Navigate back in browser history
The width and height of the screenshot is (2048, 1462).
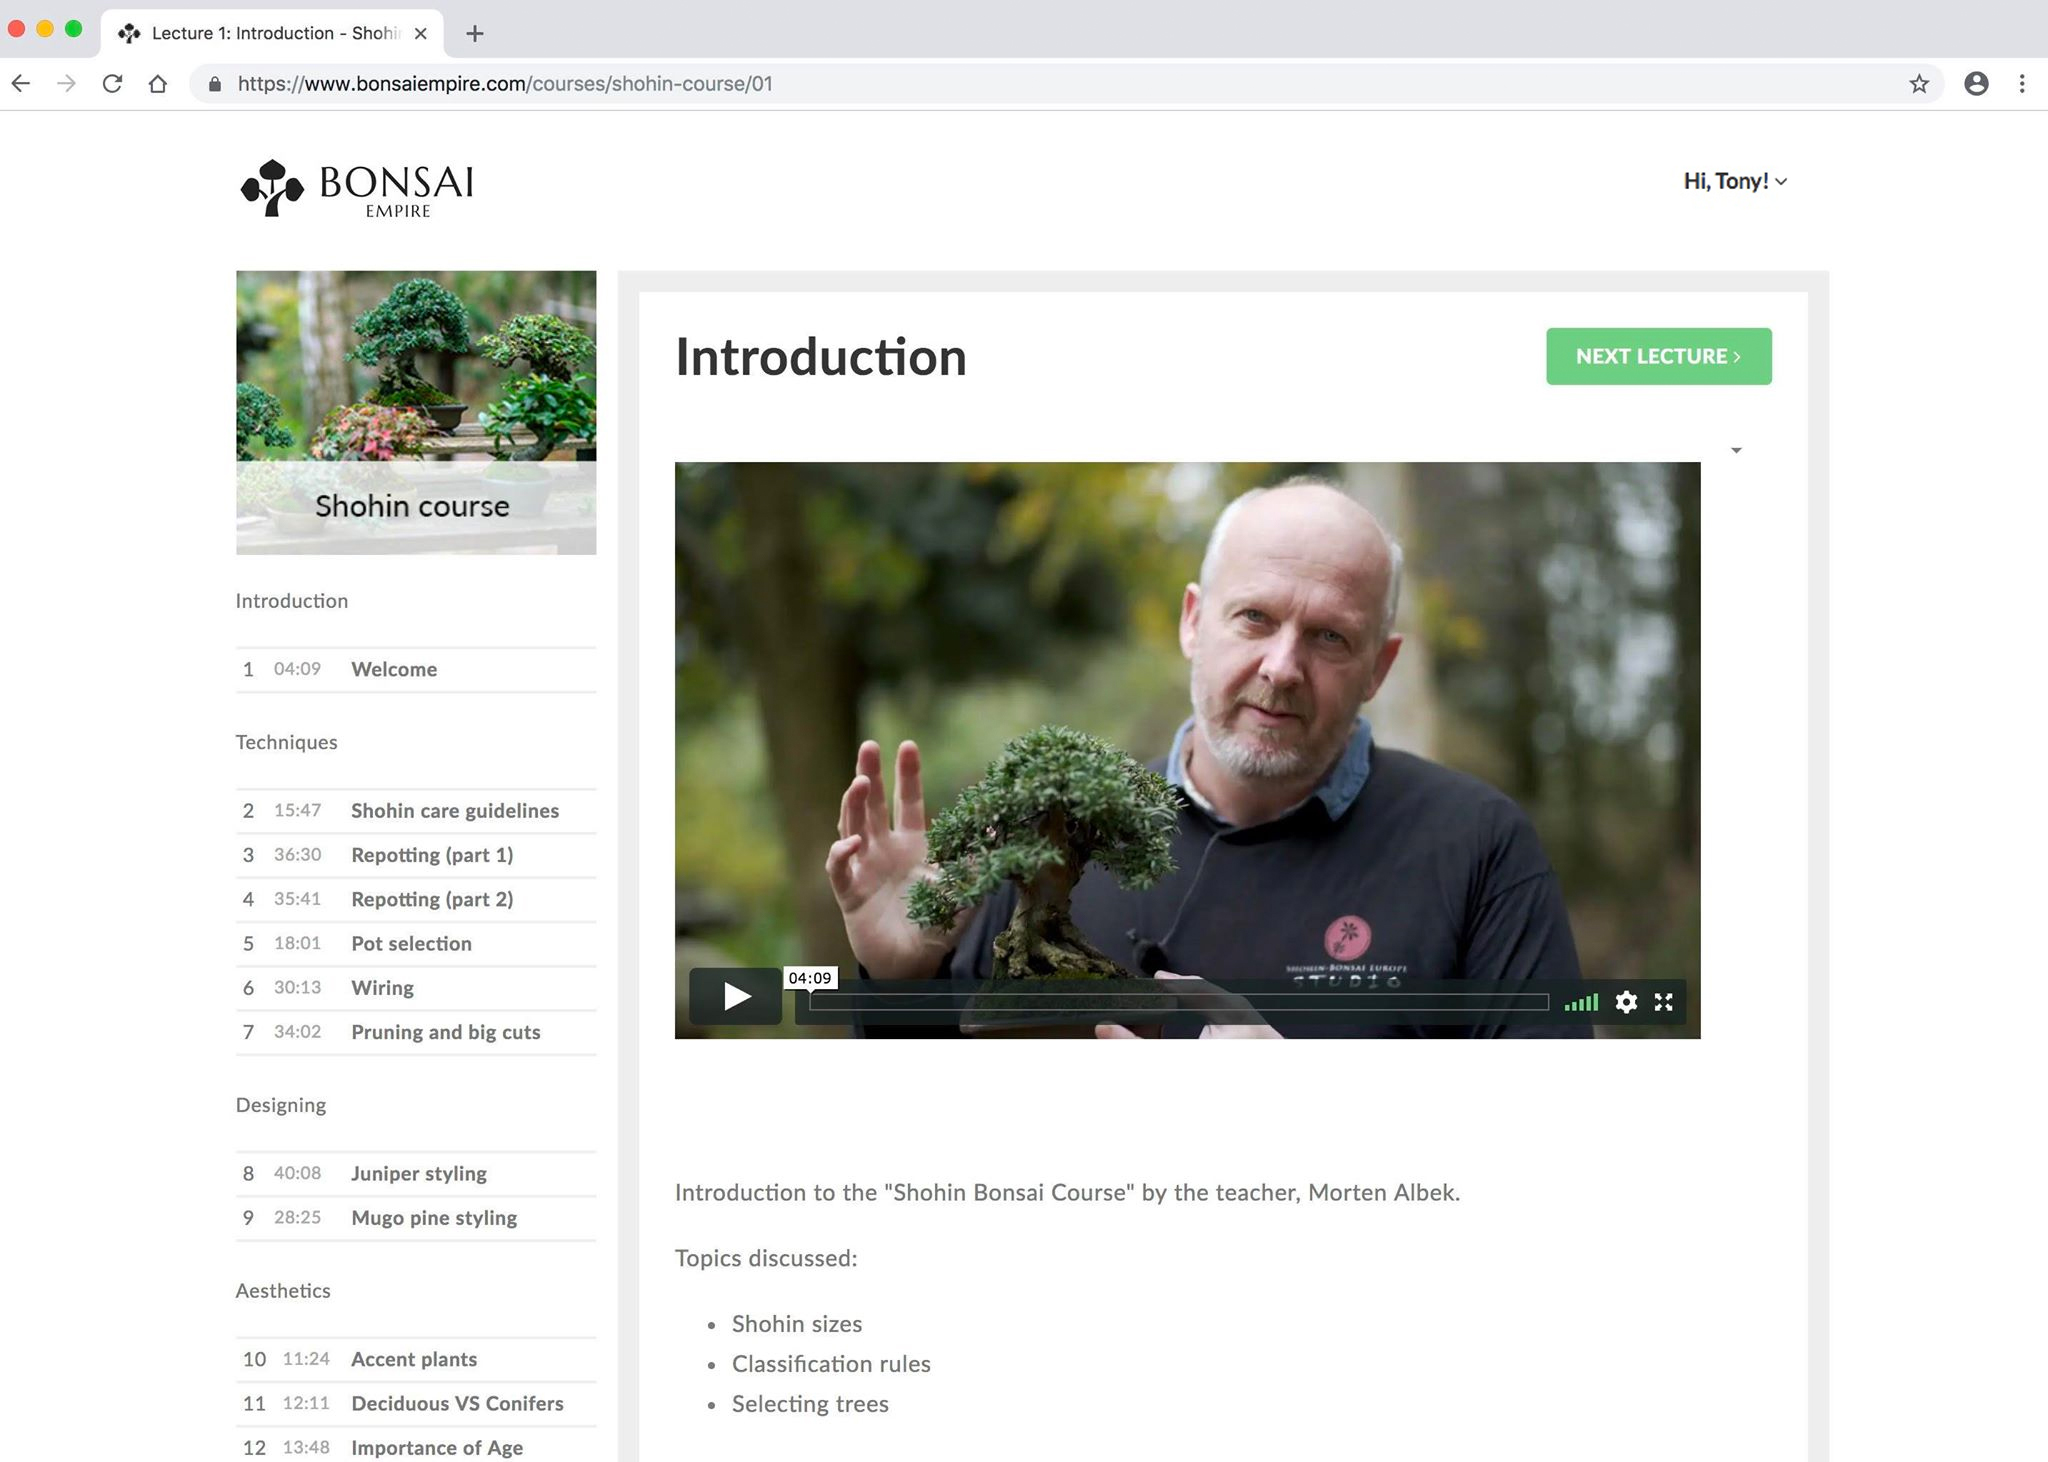[x=21, y=84]
